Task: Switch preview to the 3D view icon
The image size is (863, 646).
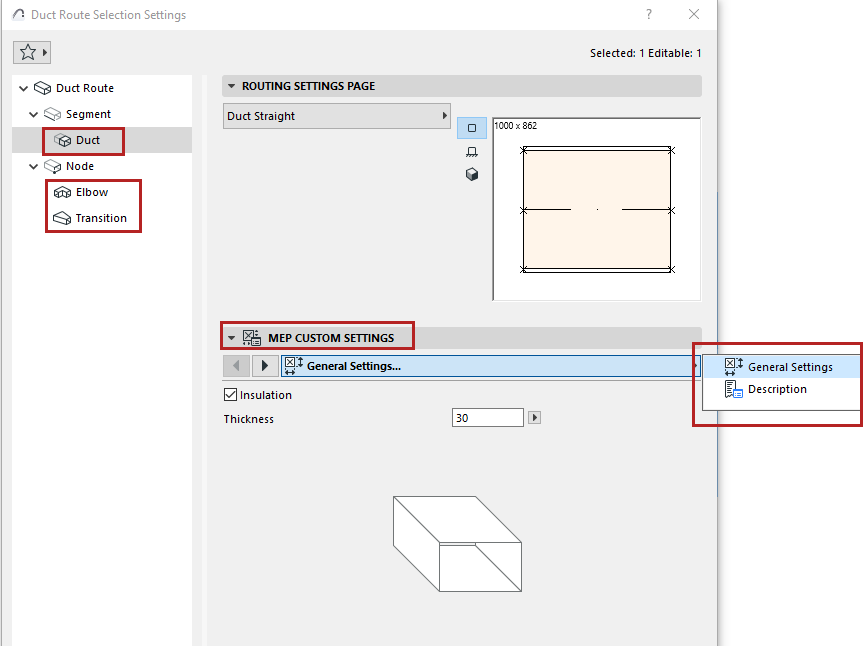Action: point(471,172)
